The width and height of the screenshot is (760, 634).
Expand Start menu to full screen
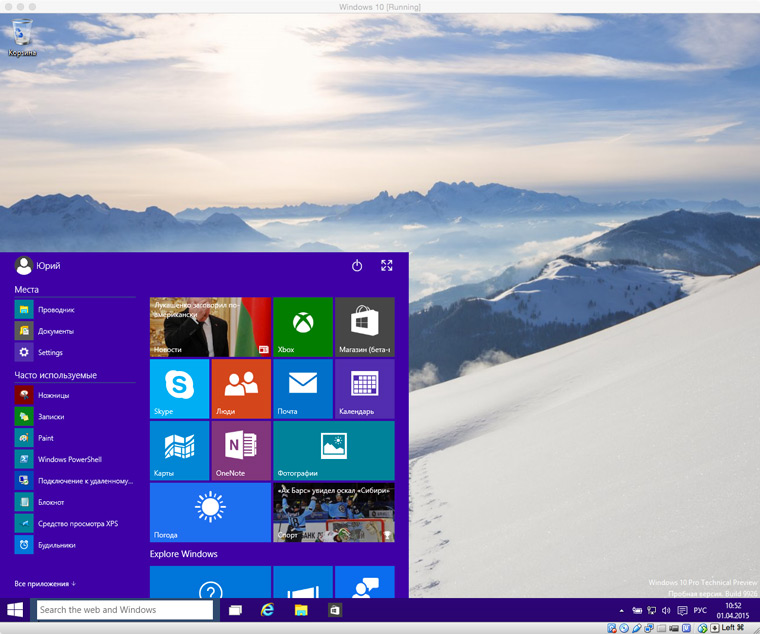click(386, 265)
